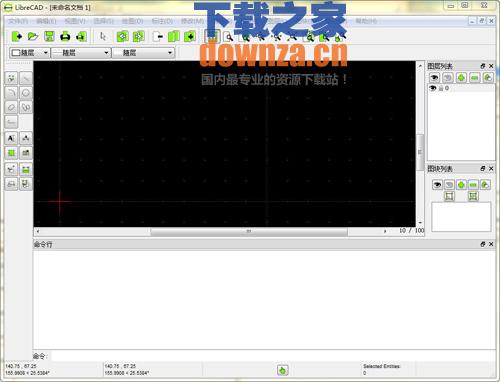Image resolution: width=500 pixels, height=382 pixels.
Task: Click the horizontal scrollbar thumb below canvas
Action: pos(249,231)
